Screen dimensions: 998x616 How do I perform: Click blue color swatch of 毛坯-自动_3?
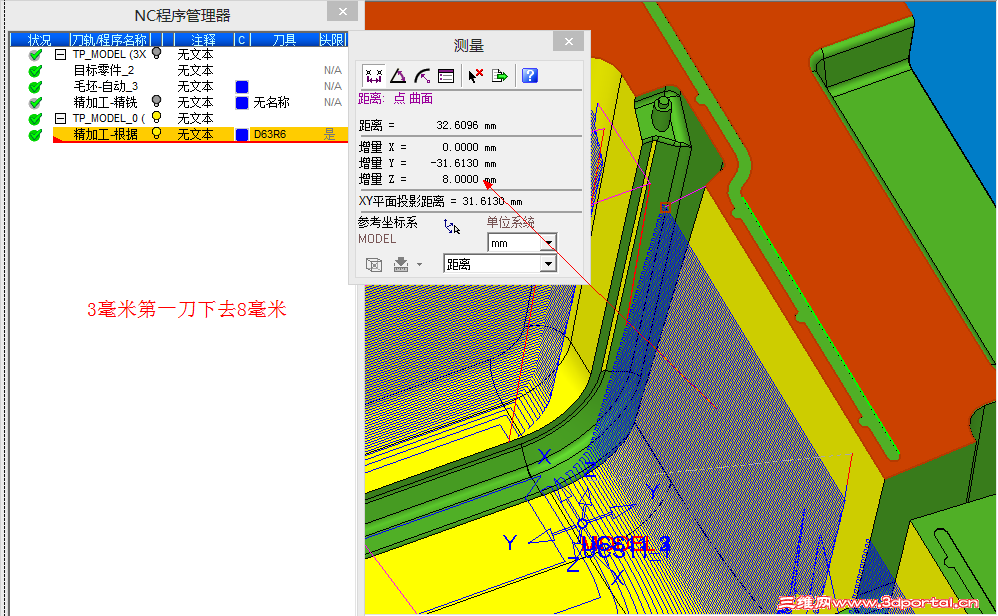(x=242, y=87)
